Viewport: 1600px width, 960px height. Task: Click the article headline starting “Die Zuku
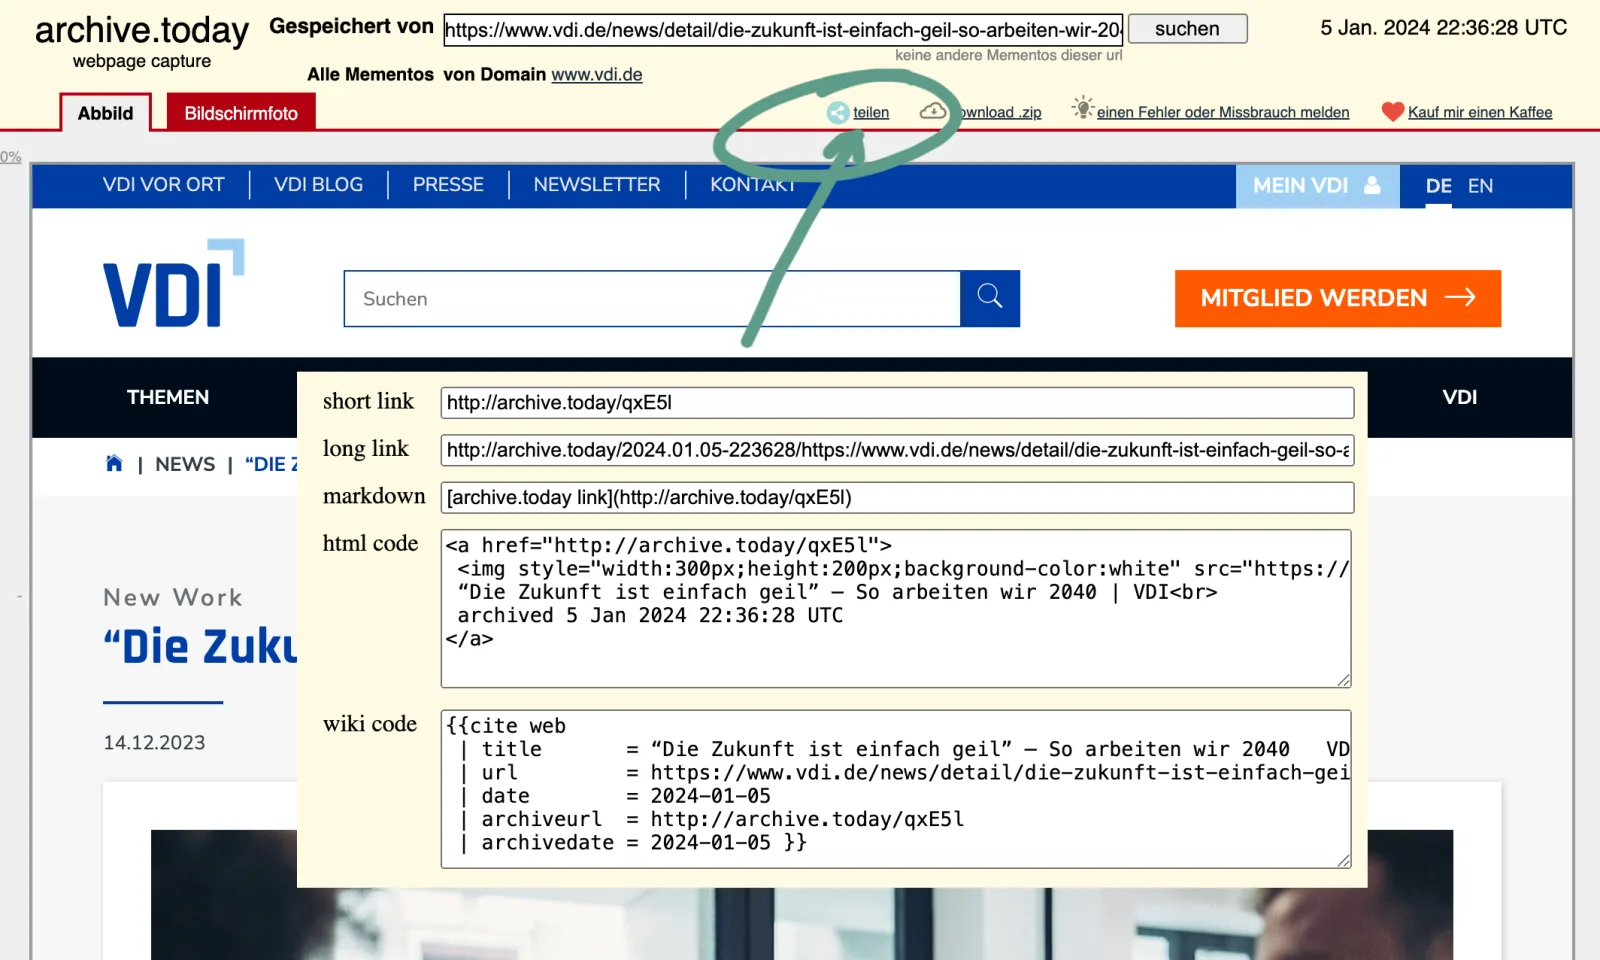pos(200,646)
